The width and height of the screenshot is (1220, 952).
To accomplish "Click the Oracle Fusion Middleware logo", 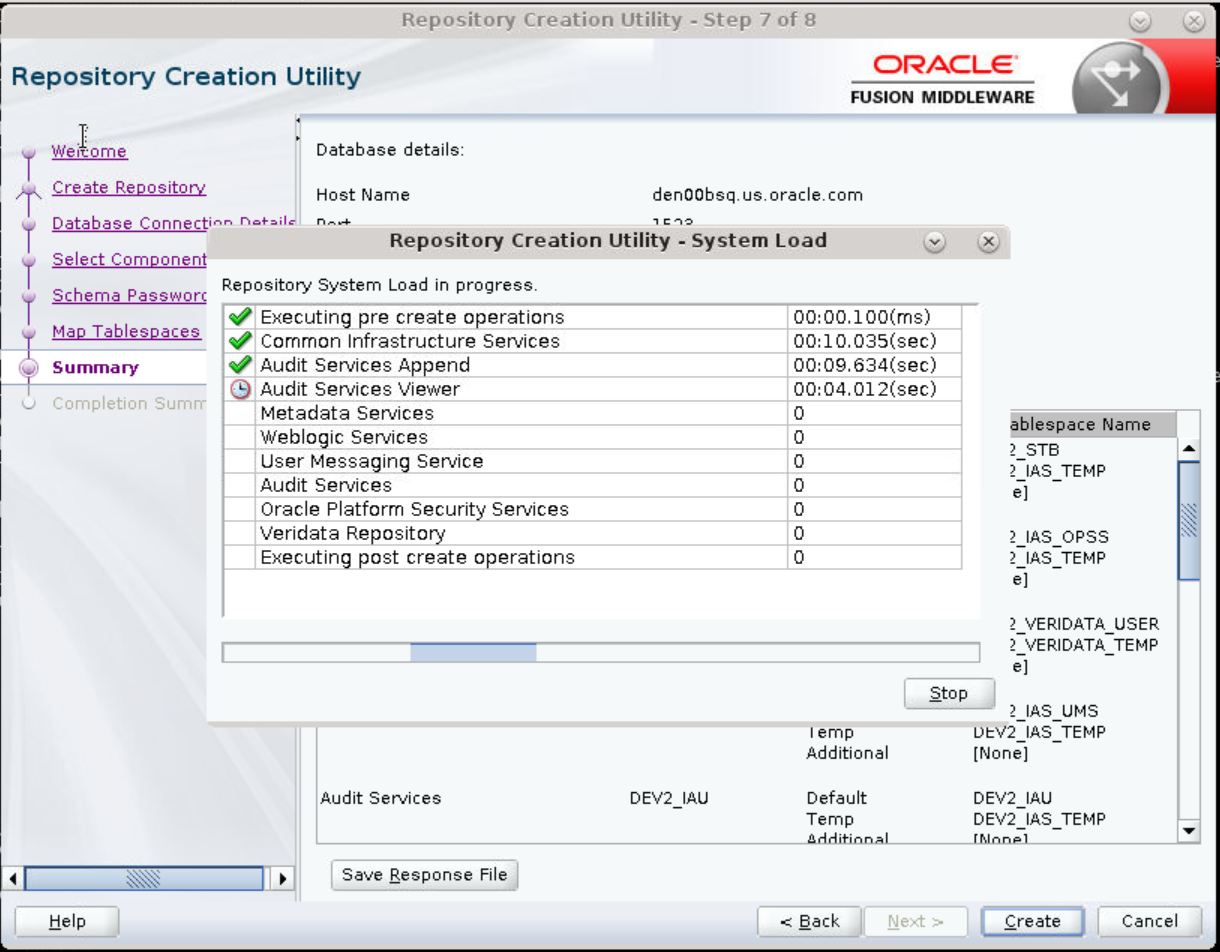I will tap(944, 79).
